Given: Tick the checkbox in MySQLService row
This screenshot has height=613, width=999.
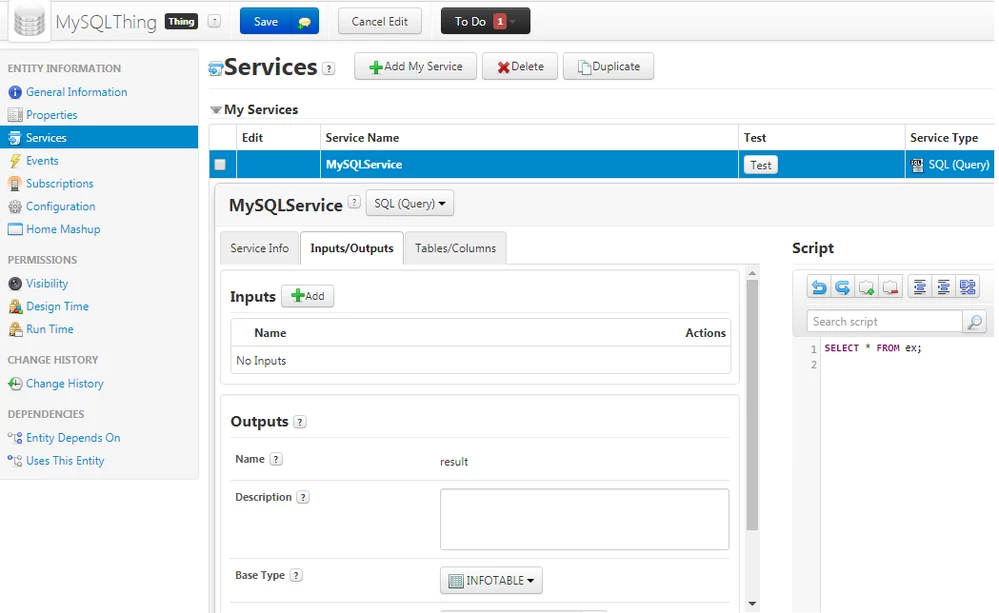Looking at the screenshot, I should [220, 164].
